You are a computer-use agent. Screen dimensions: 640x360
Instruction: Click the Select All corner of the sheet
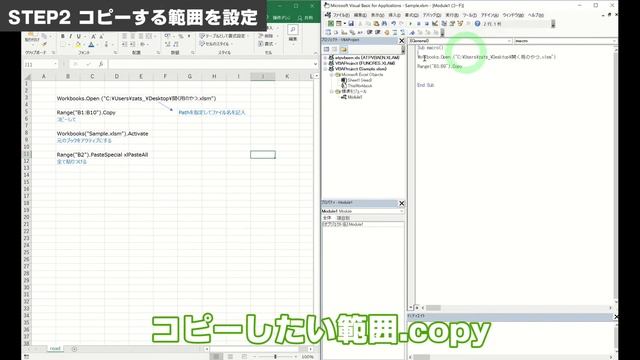click(27, 76)
